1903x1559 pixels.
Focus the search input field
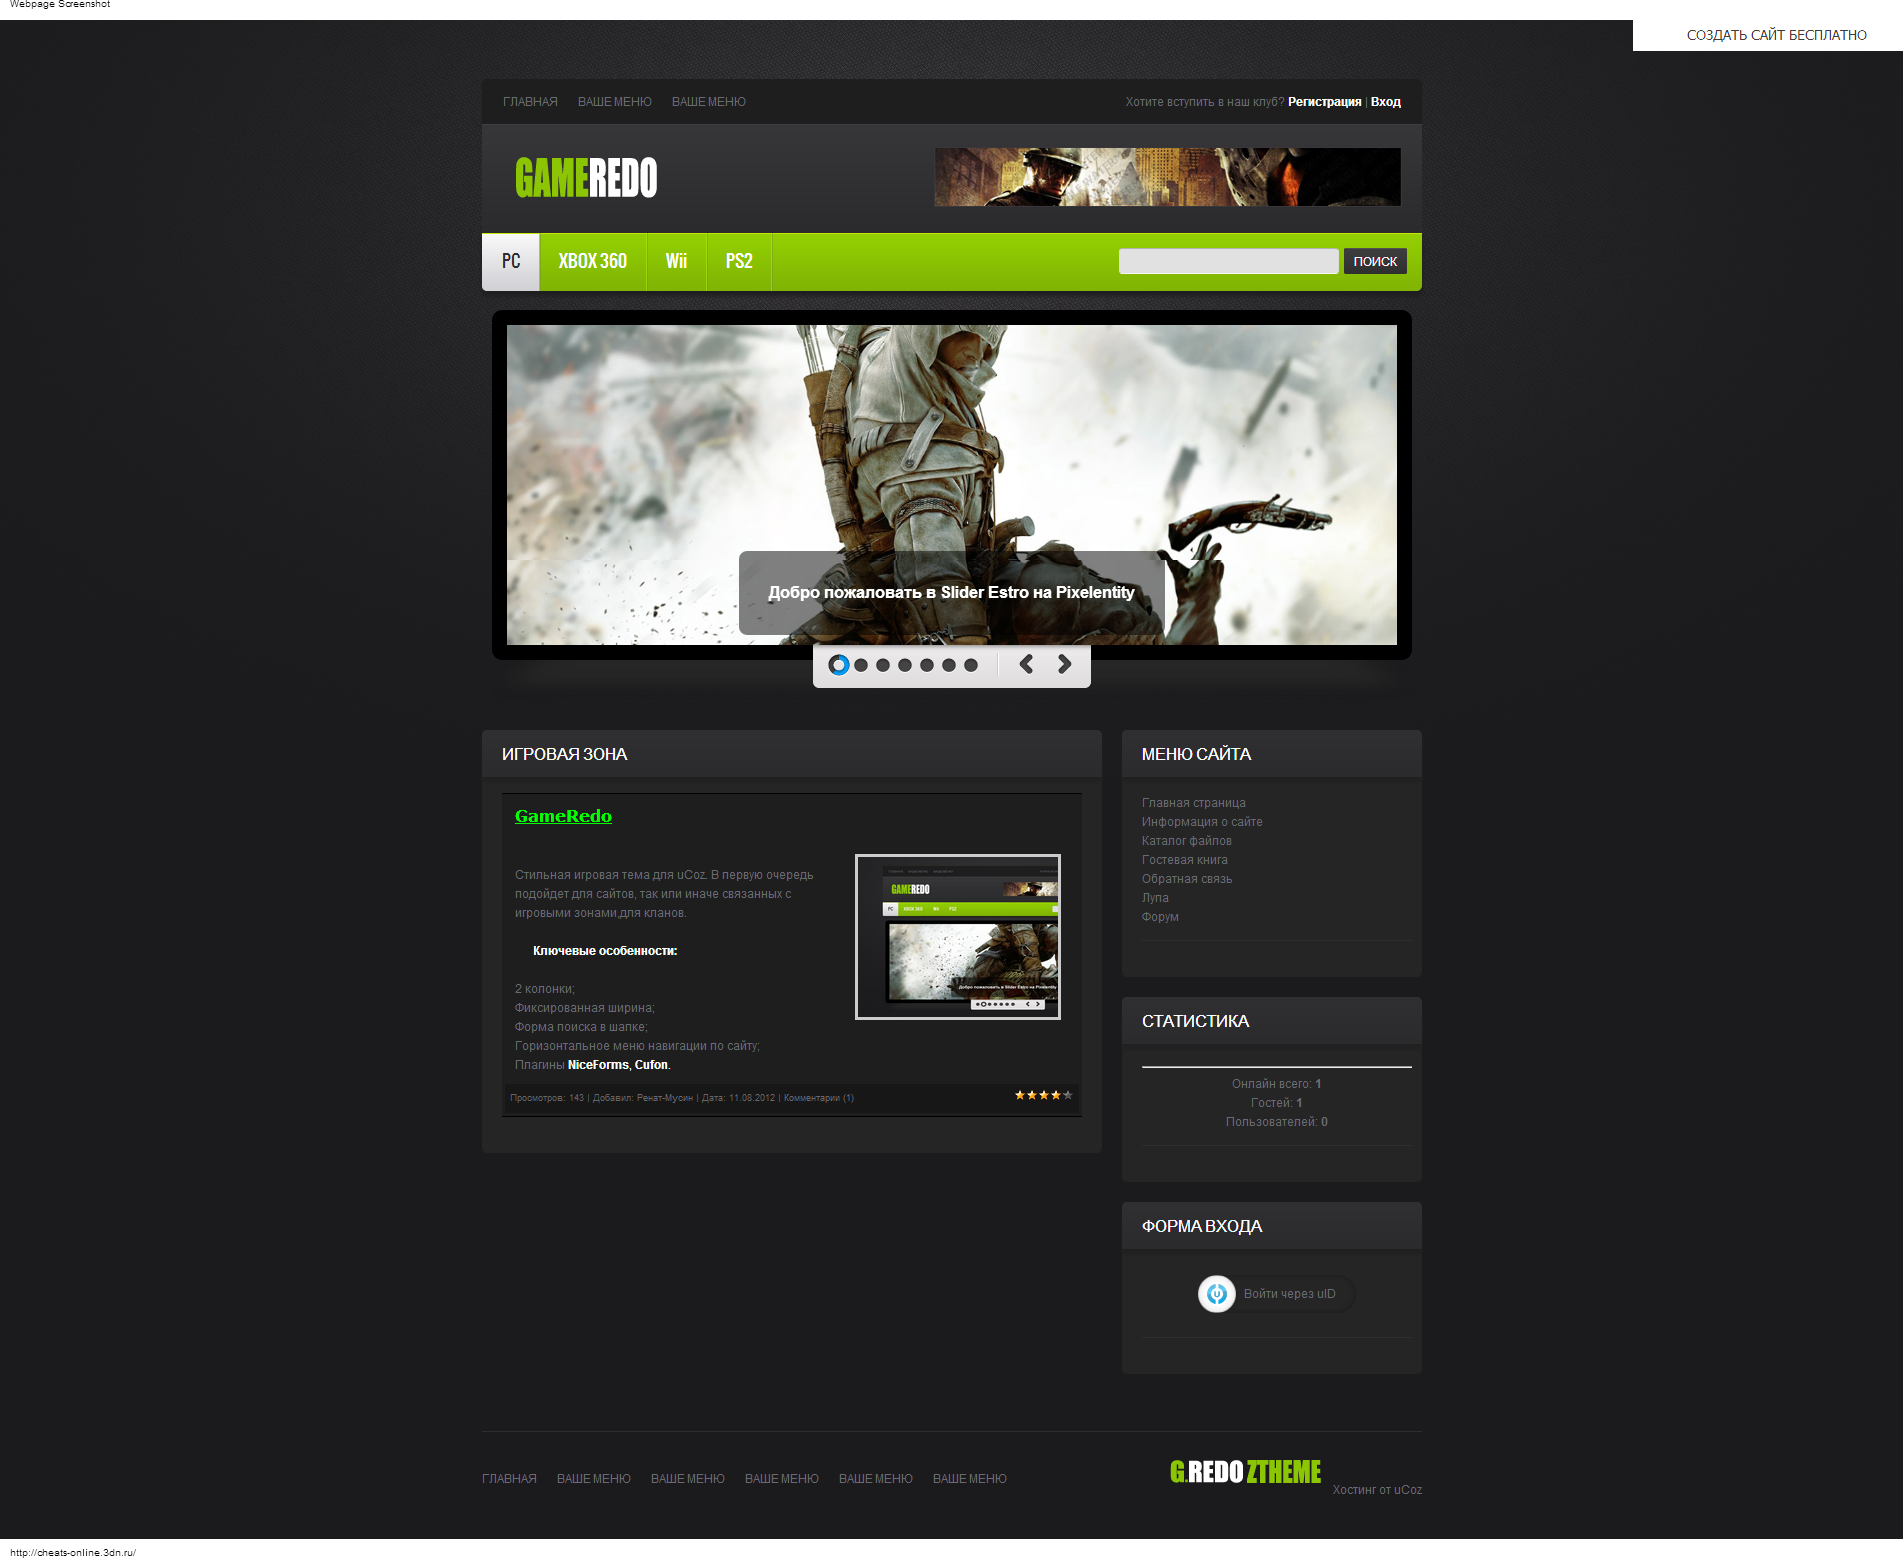[1228, 261]
